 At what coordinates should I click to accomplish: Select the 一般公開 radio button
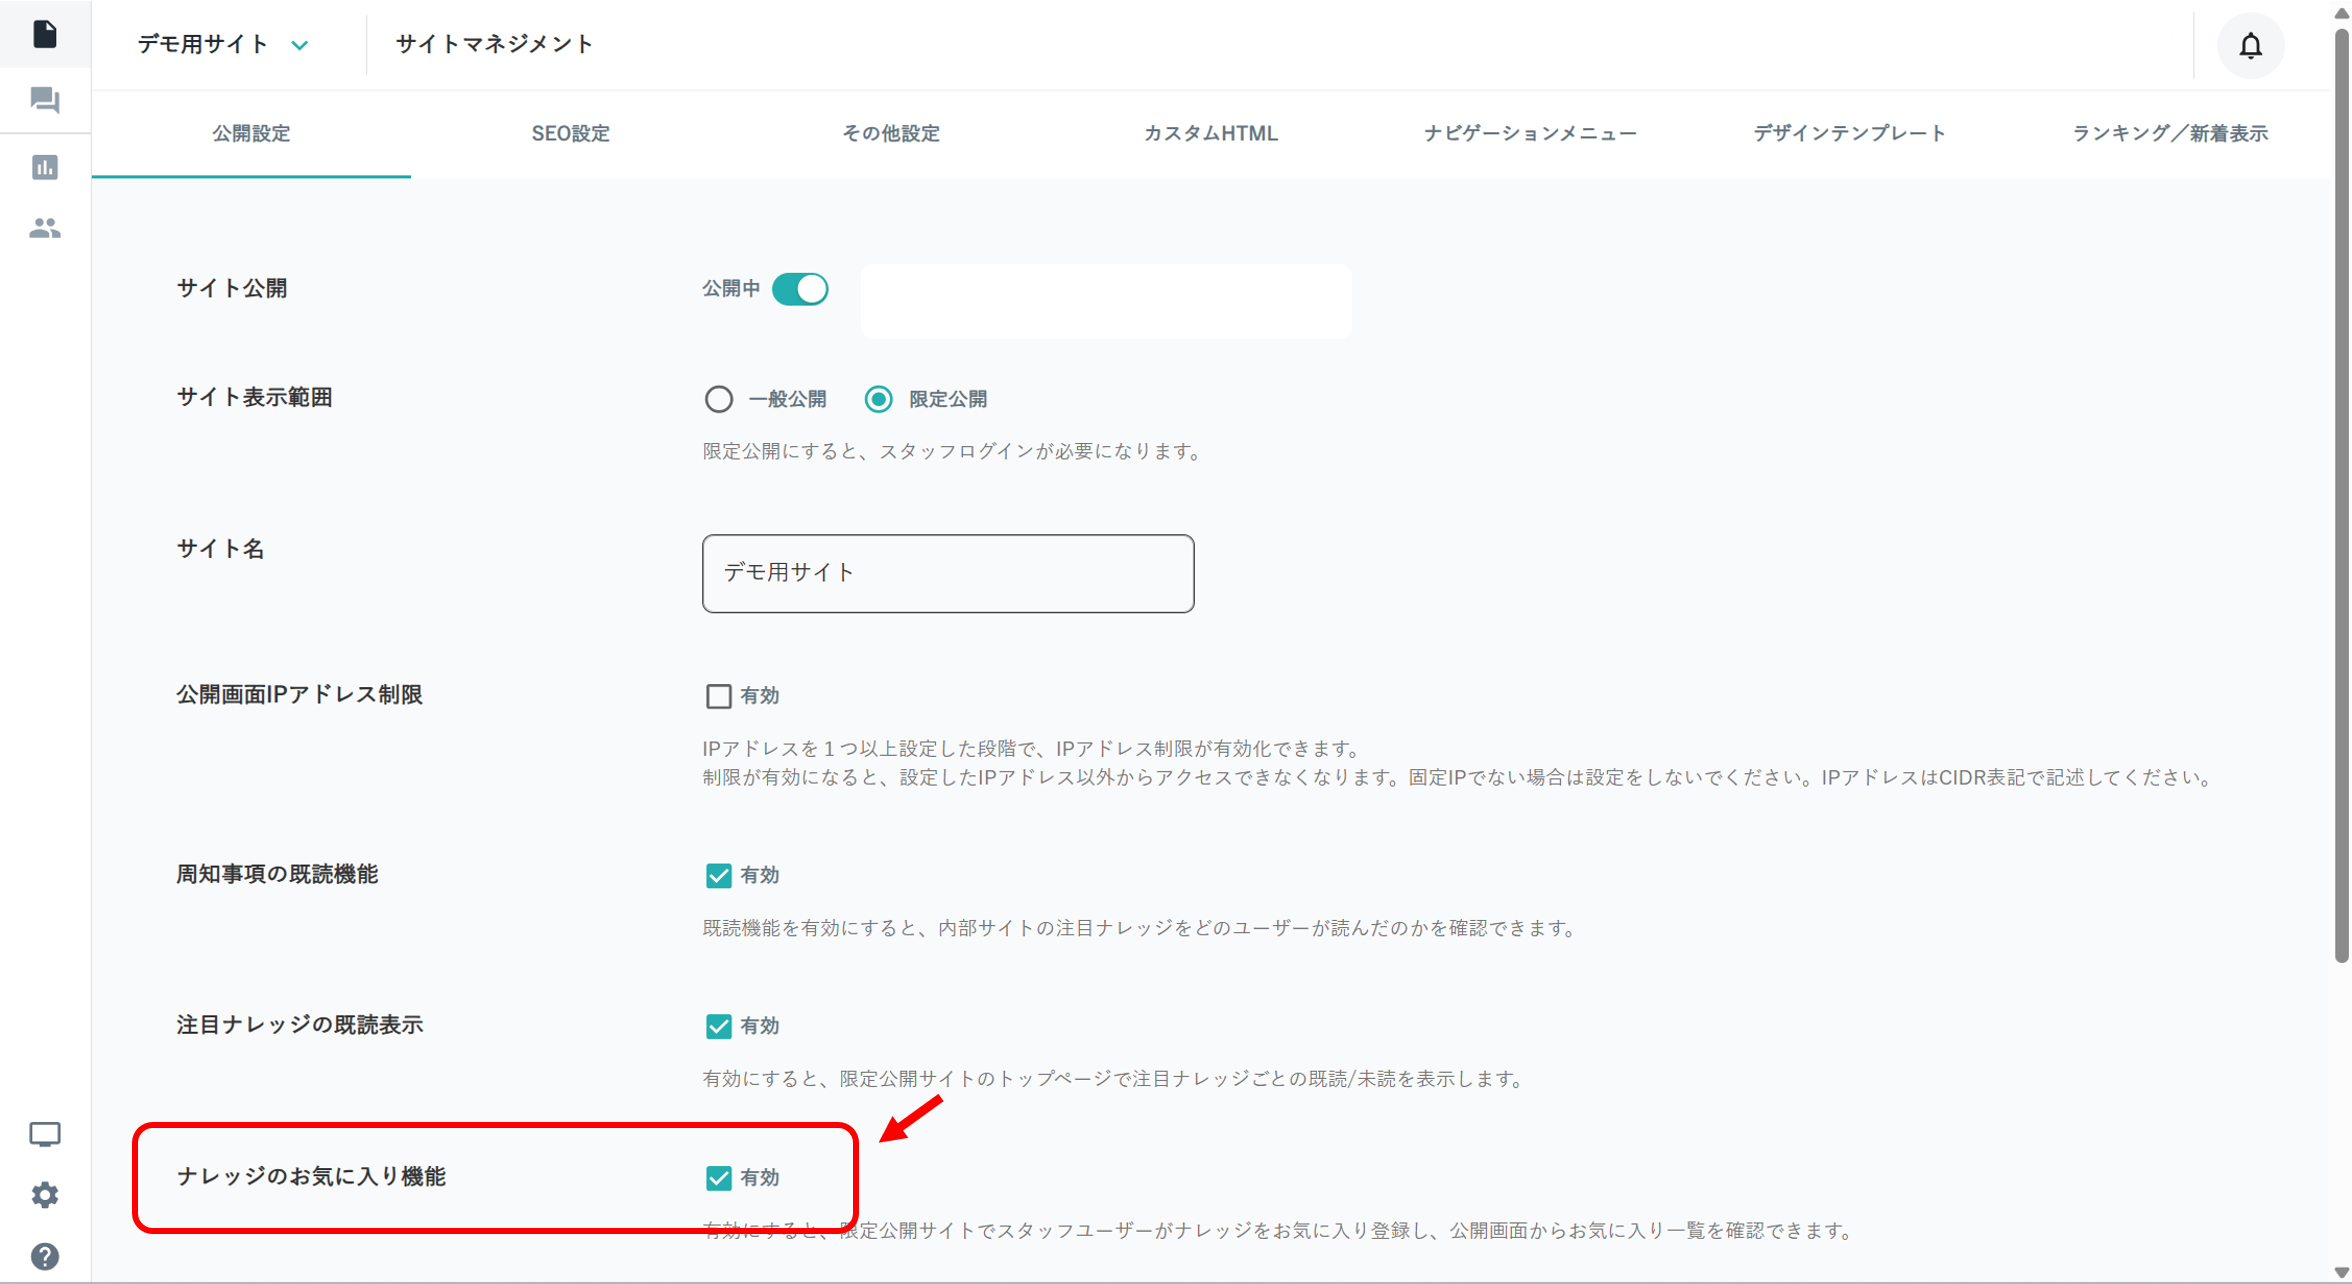[x=718, y=399]
